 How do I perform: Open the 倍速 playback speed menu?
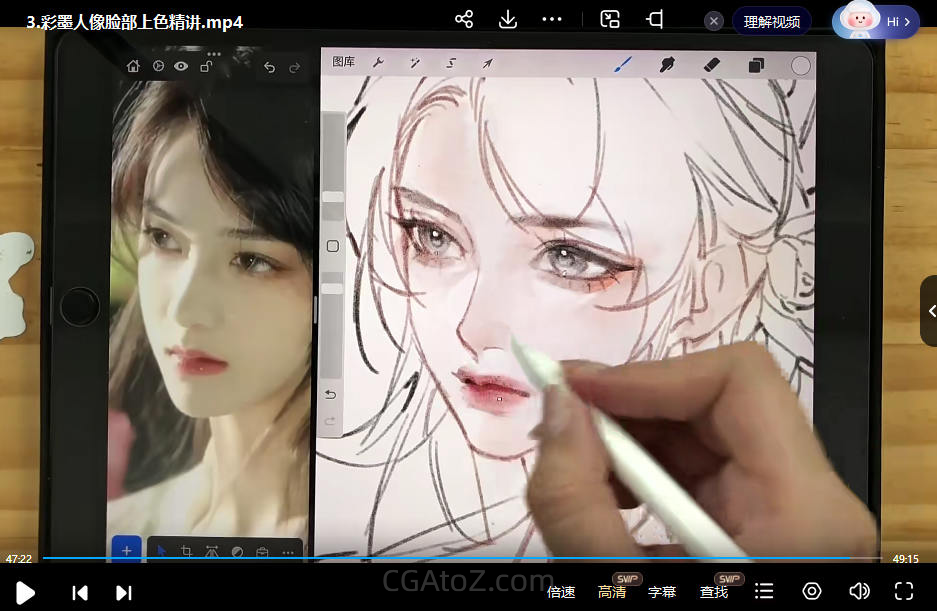click(x=561, y=592)
